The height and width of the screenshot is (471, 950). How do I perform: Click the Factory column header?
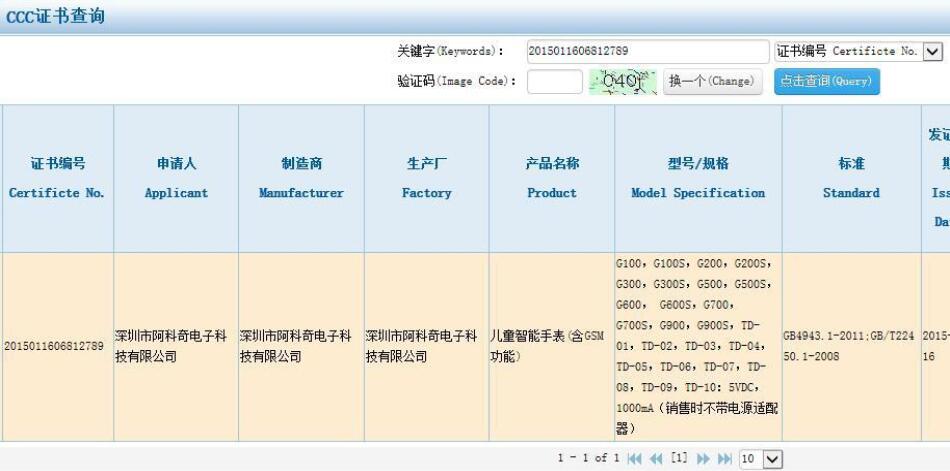426,178
